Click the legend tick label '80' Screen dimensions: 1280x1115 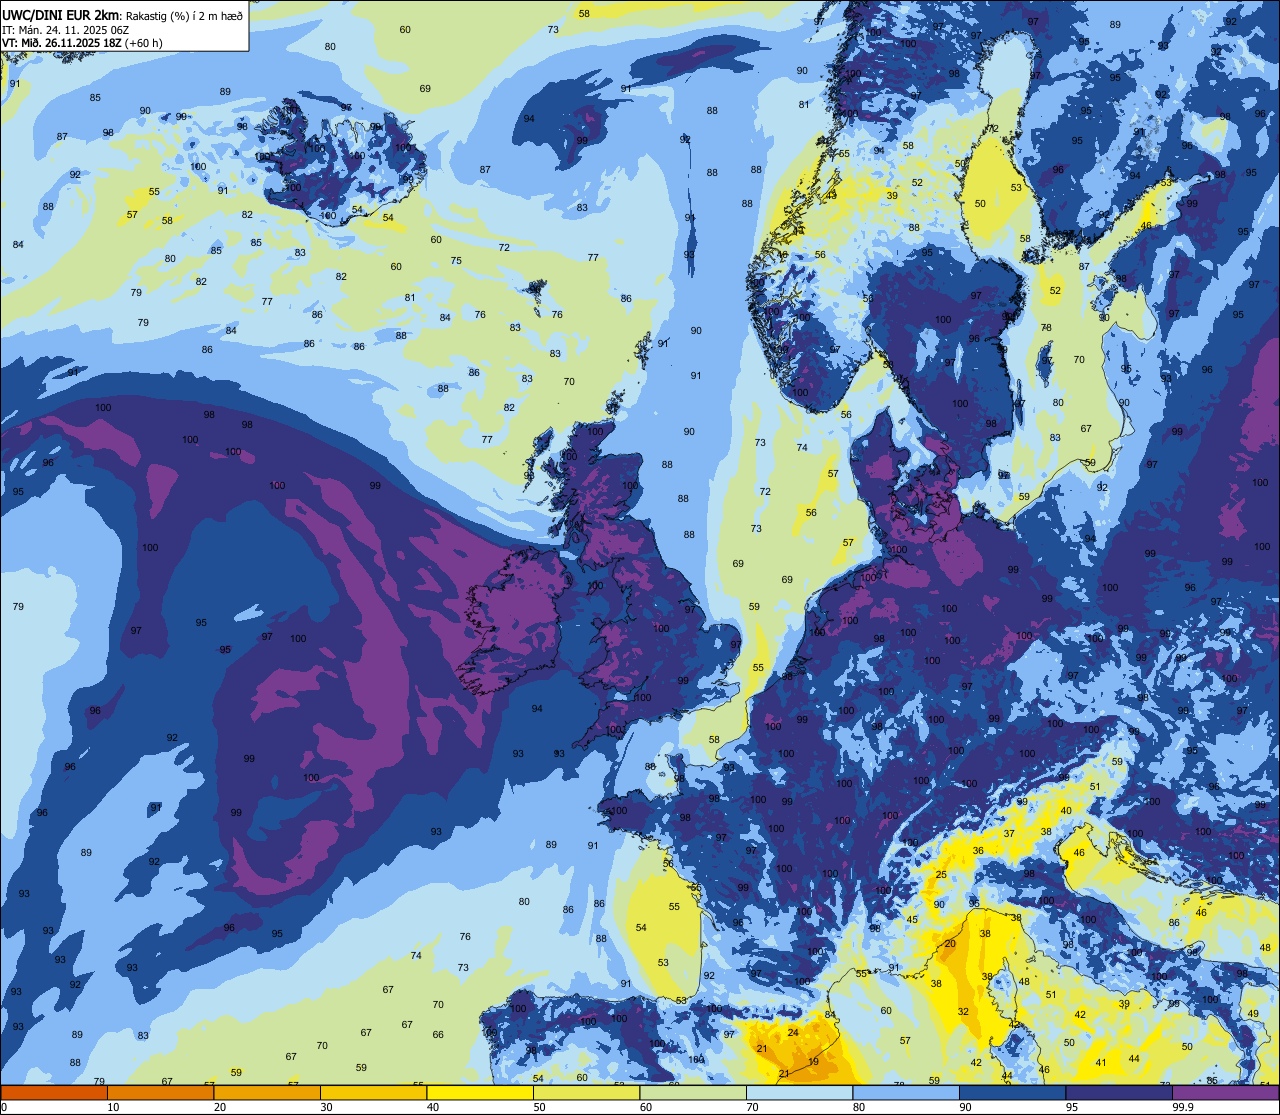[x=859, y=1107]
